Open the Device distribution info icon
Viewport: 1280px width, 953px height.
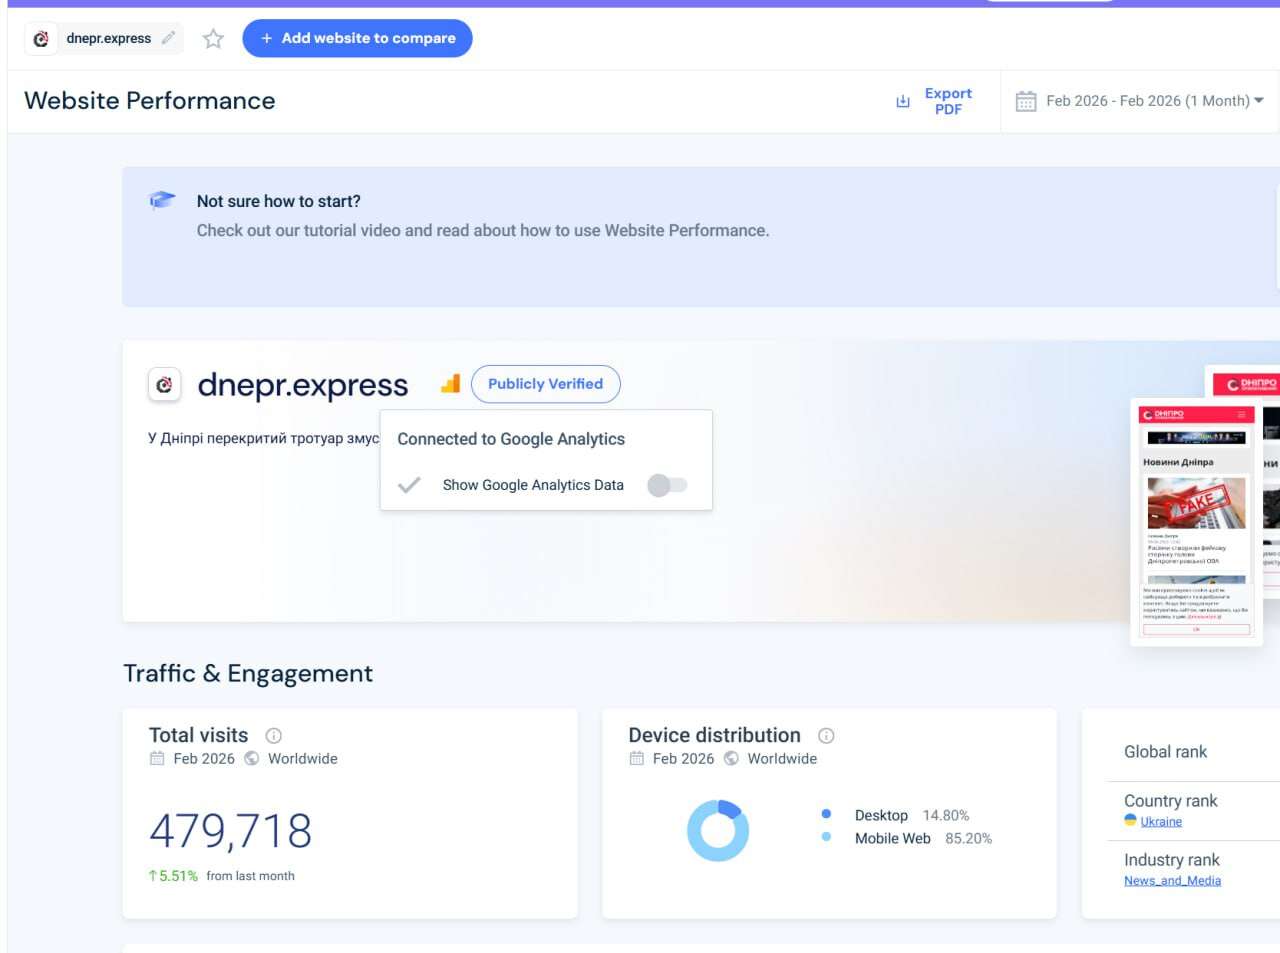pyautogui.click(x=826, y=736)
